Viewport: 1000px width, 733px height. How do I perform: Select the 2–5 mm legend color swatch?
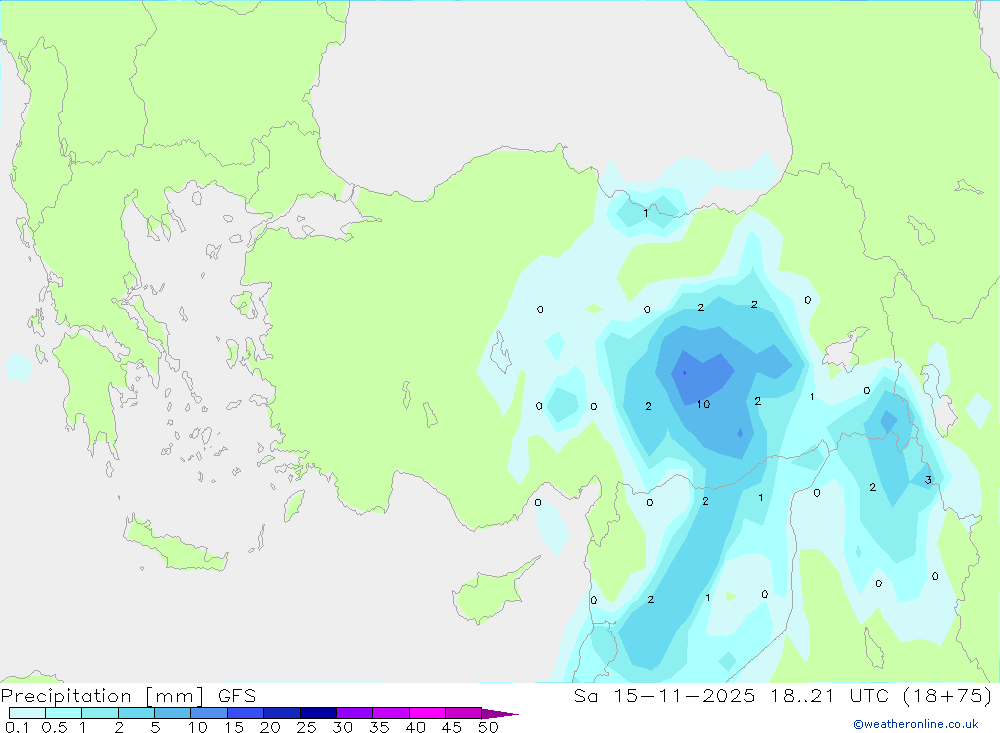coord(136,713)
